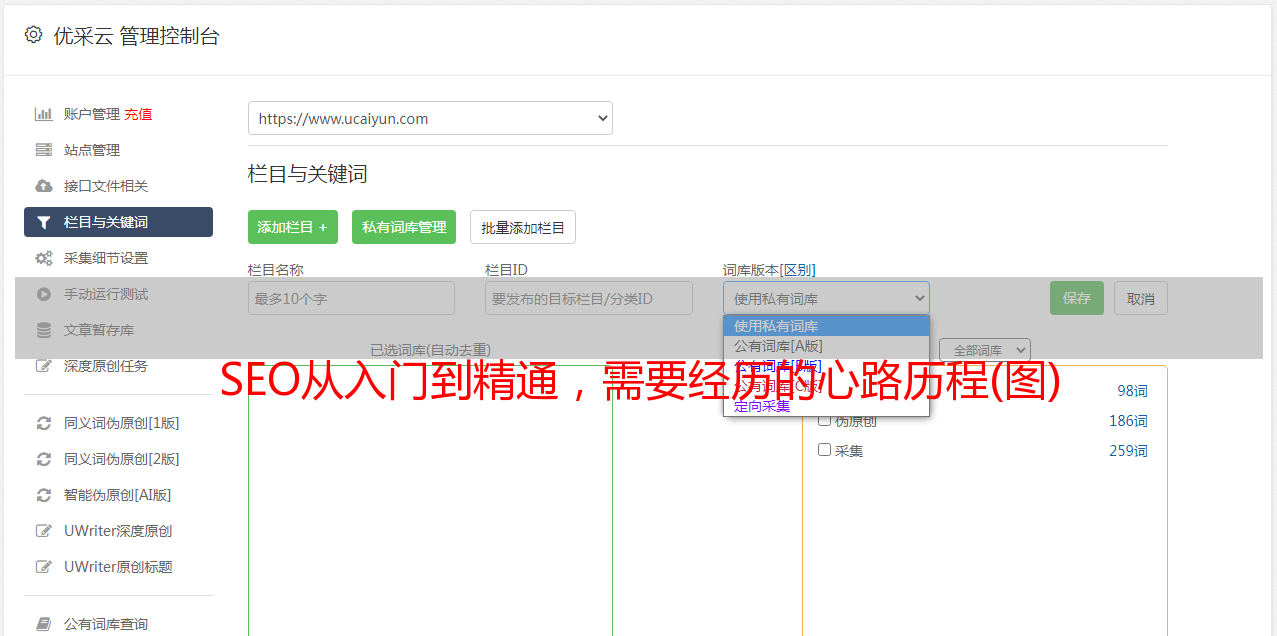Focus the 栏目名称 input field

click(x=351, y=298)
